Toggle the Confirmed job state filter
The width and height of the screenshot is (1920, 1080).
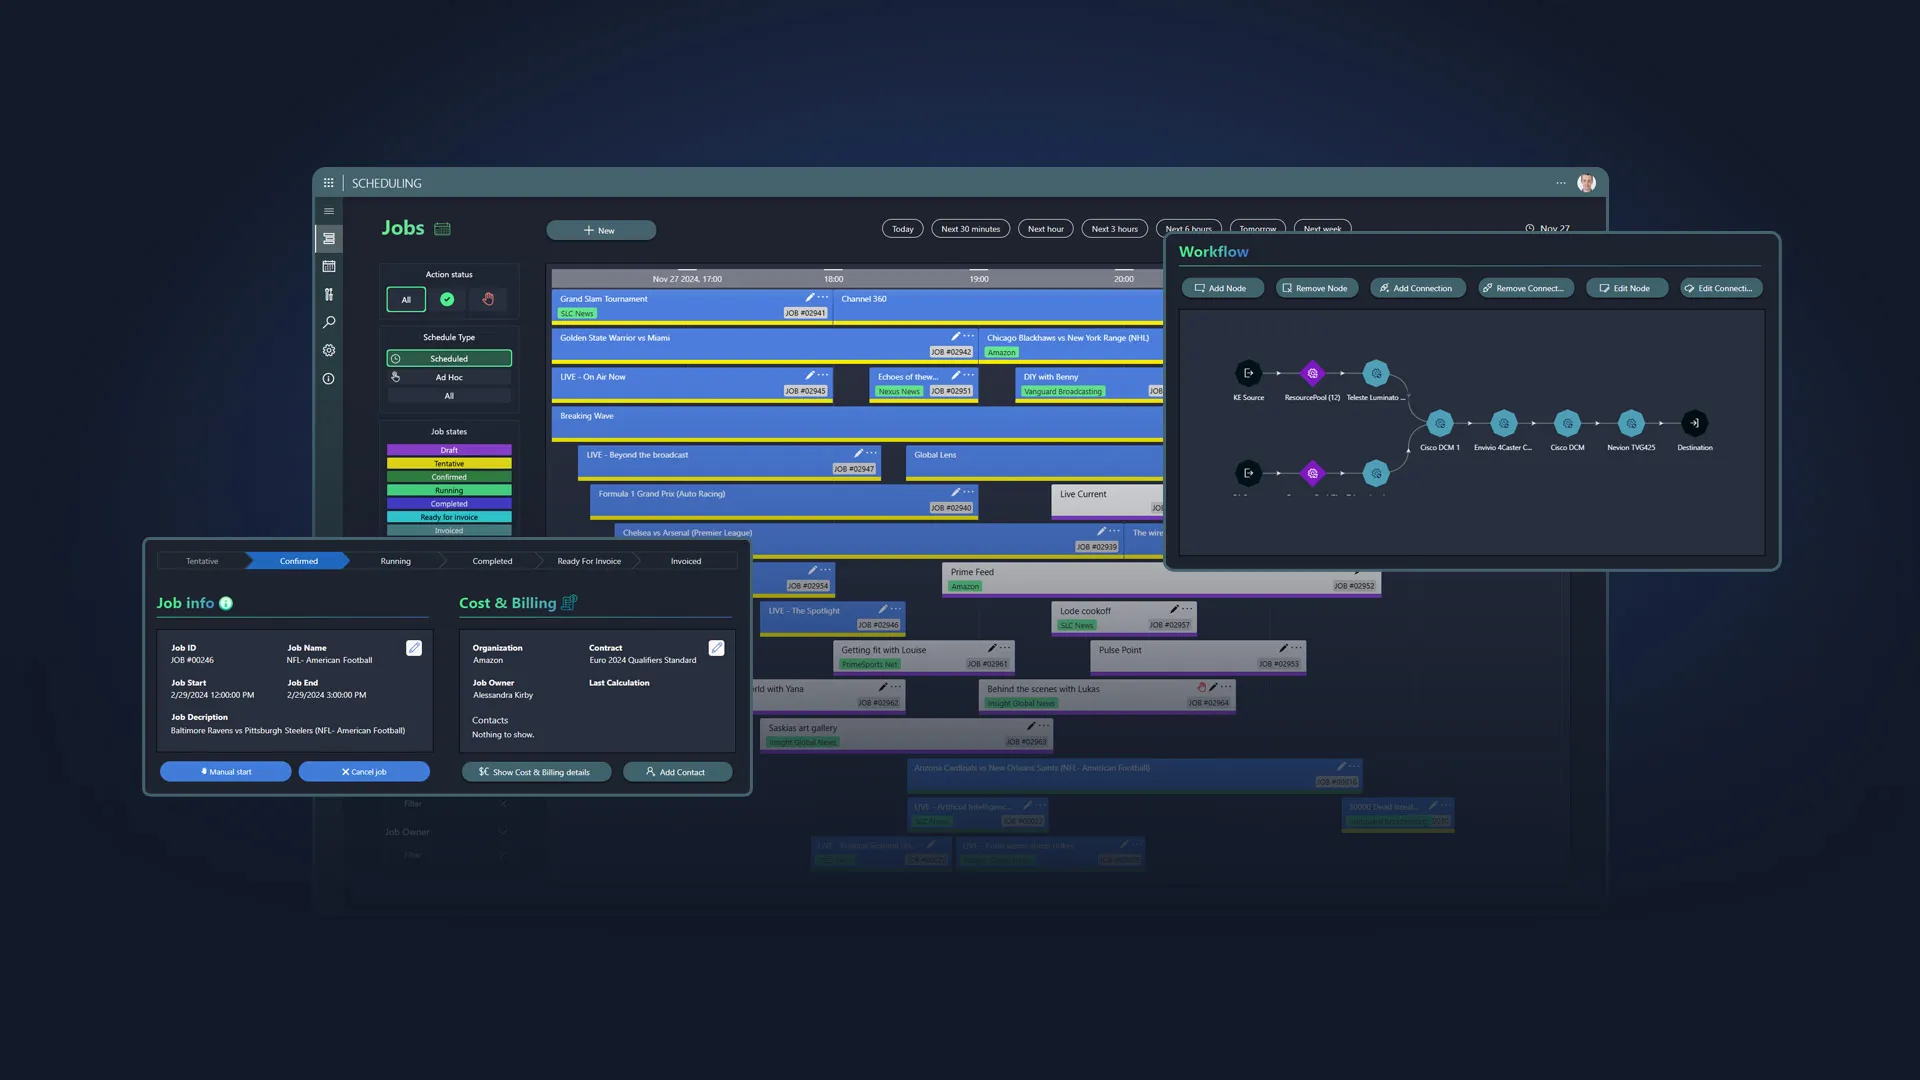point(449,477)
